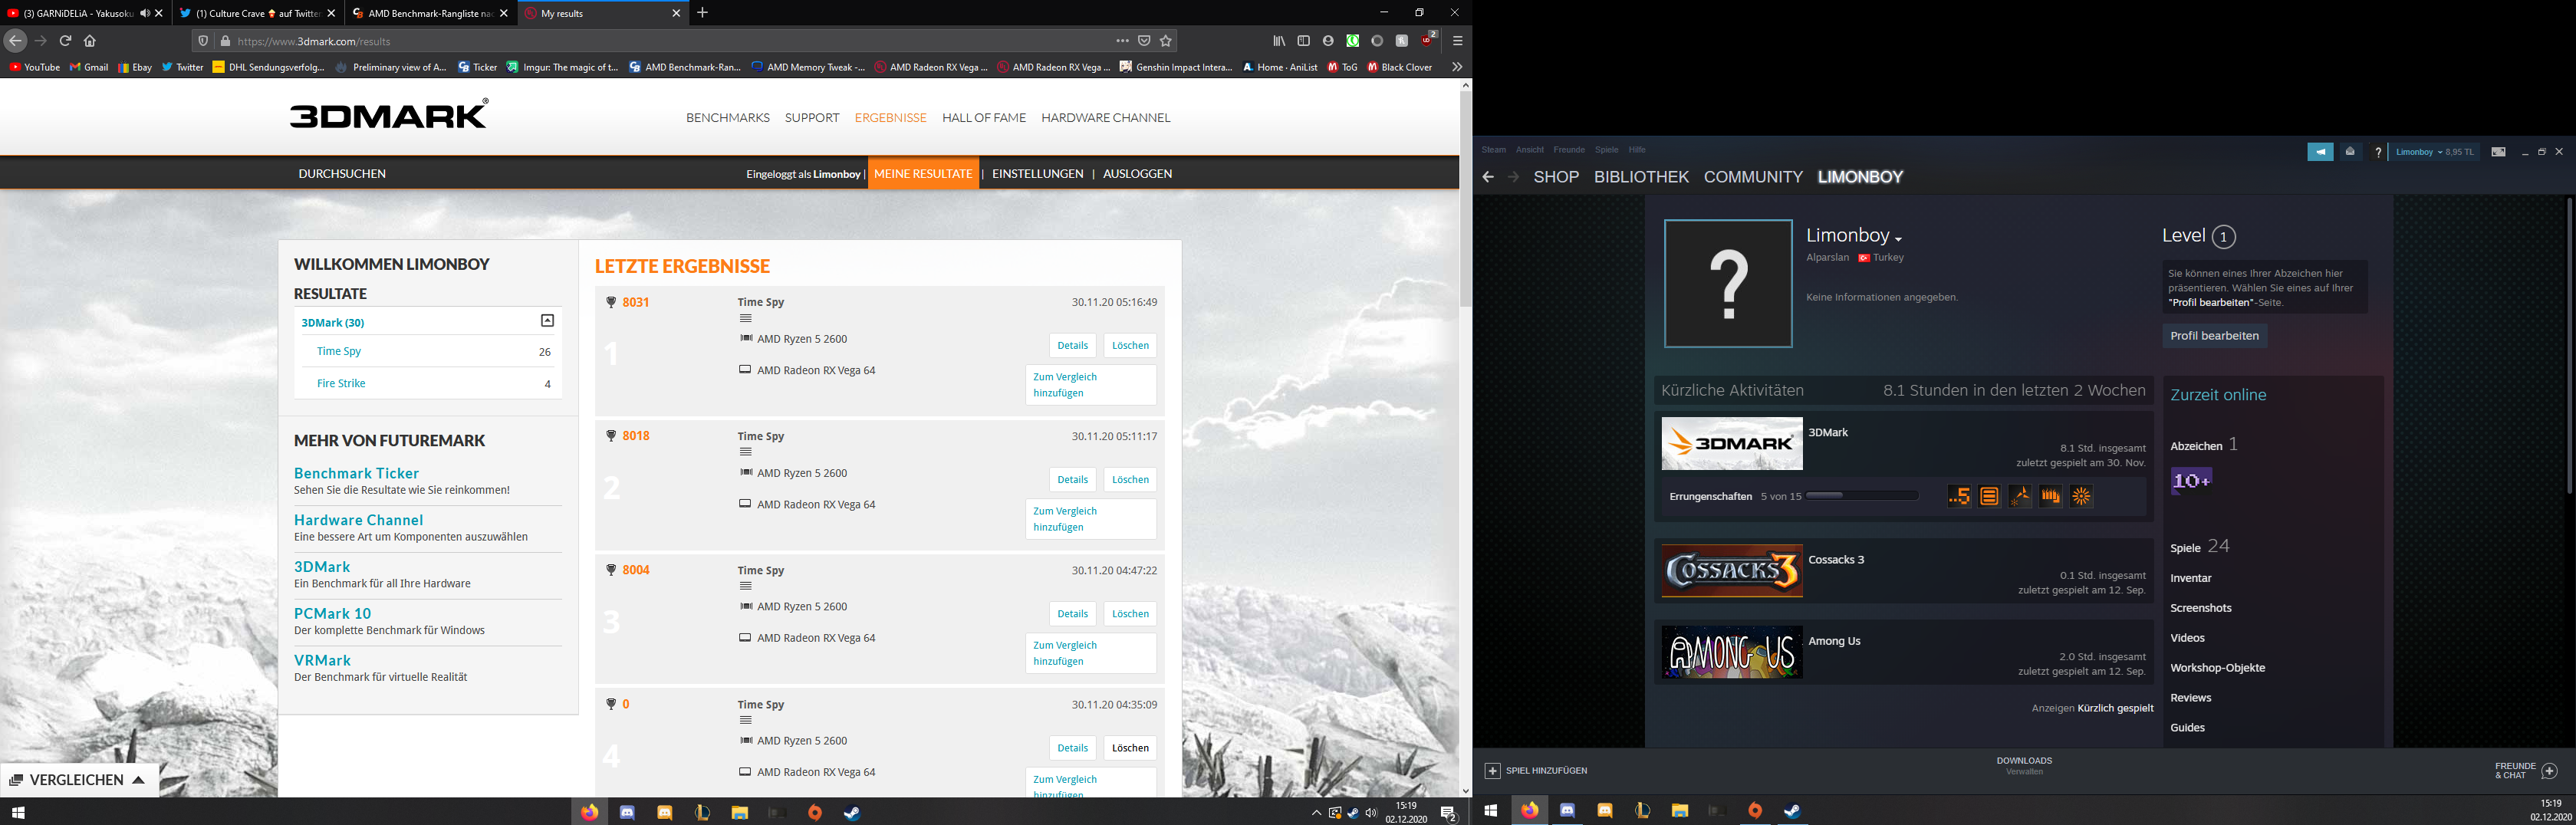
Task: Open Ansicht menu in Steam
Action: [1530, 150]
